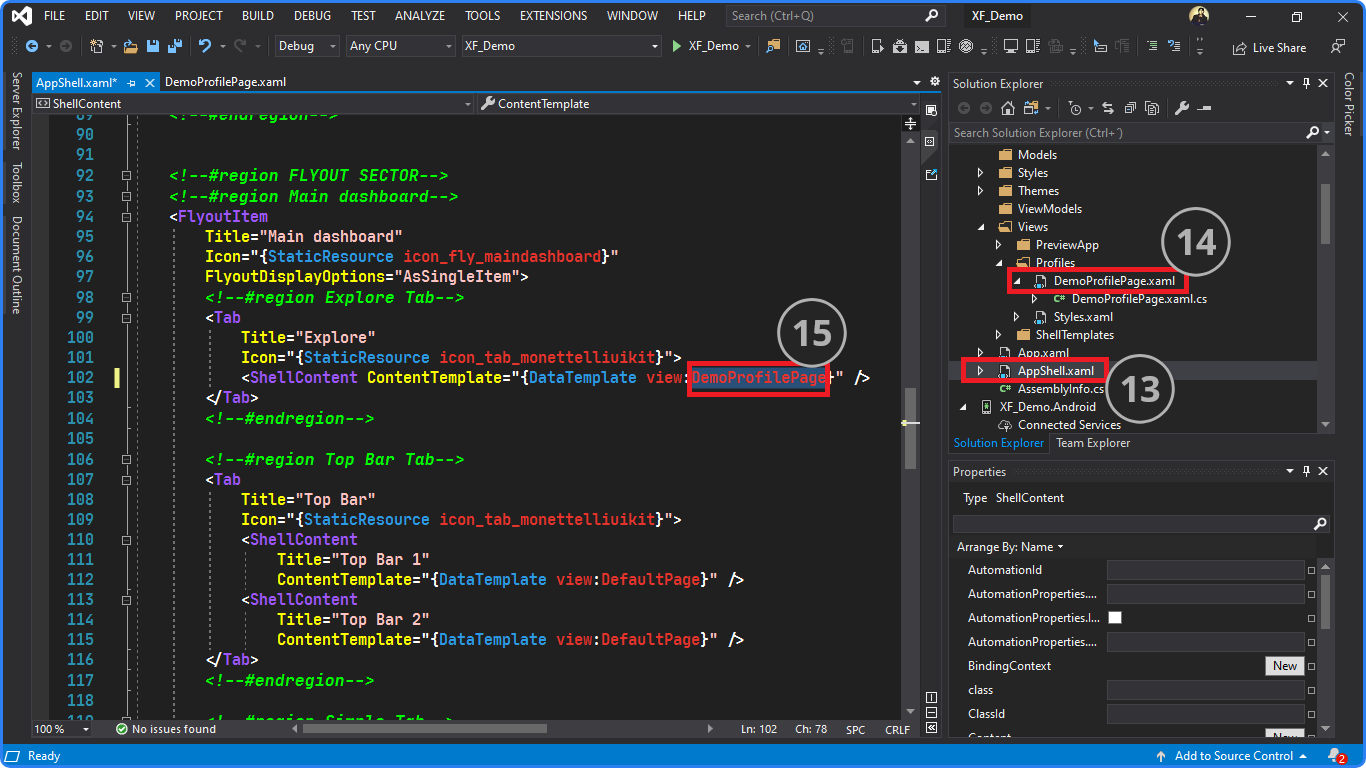Image resolution: width=1366 pixels, height=768 pixels.
Task: Click Collapse All icon in Solution Explorer
Action: [1130, 108]
